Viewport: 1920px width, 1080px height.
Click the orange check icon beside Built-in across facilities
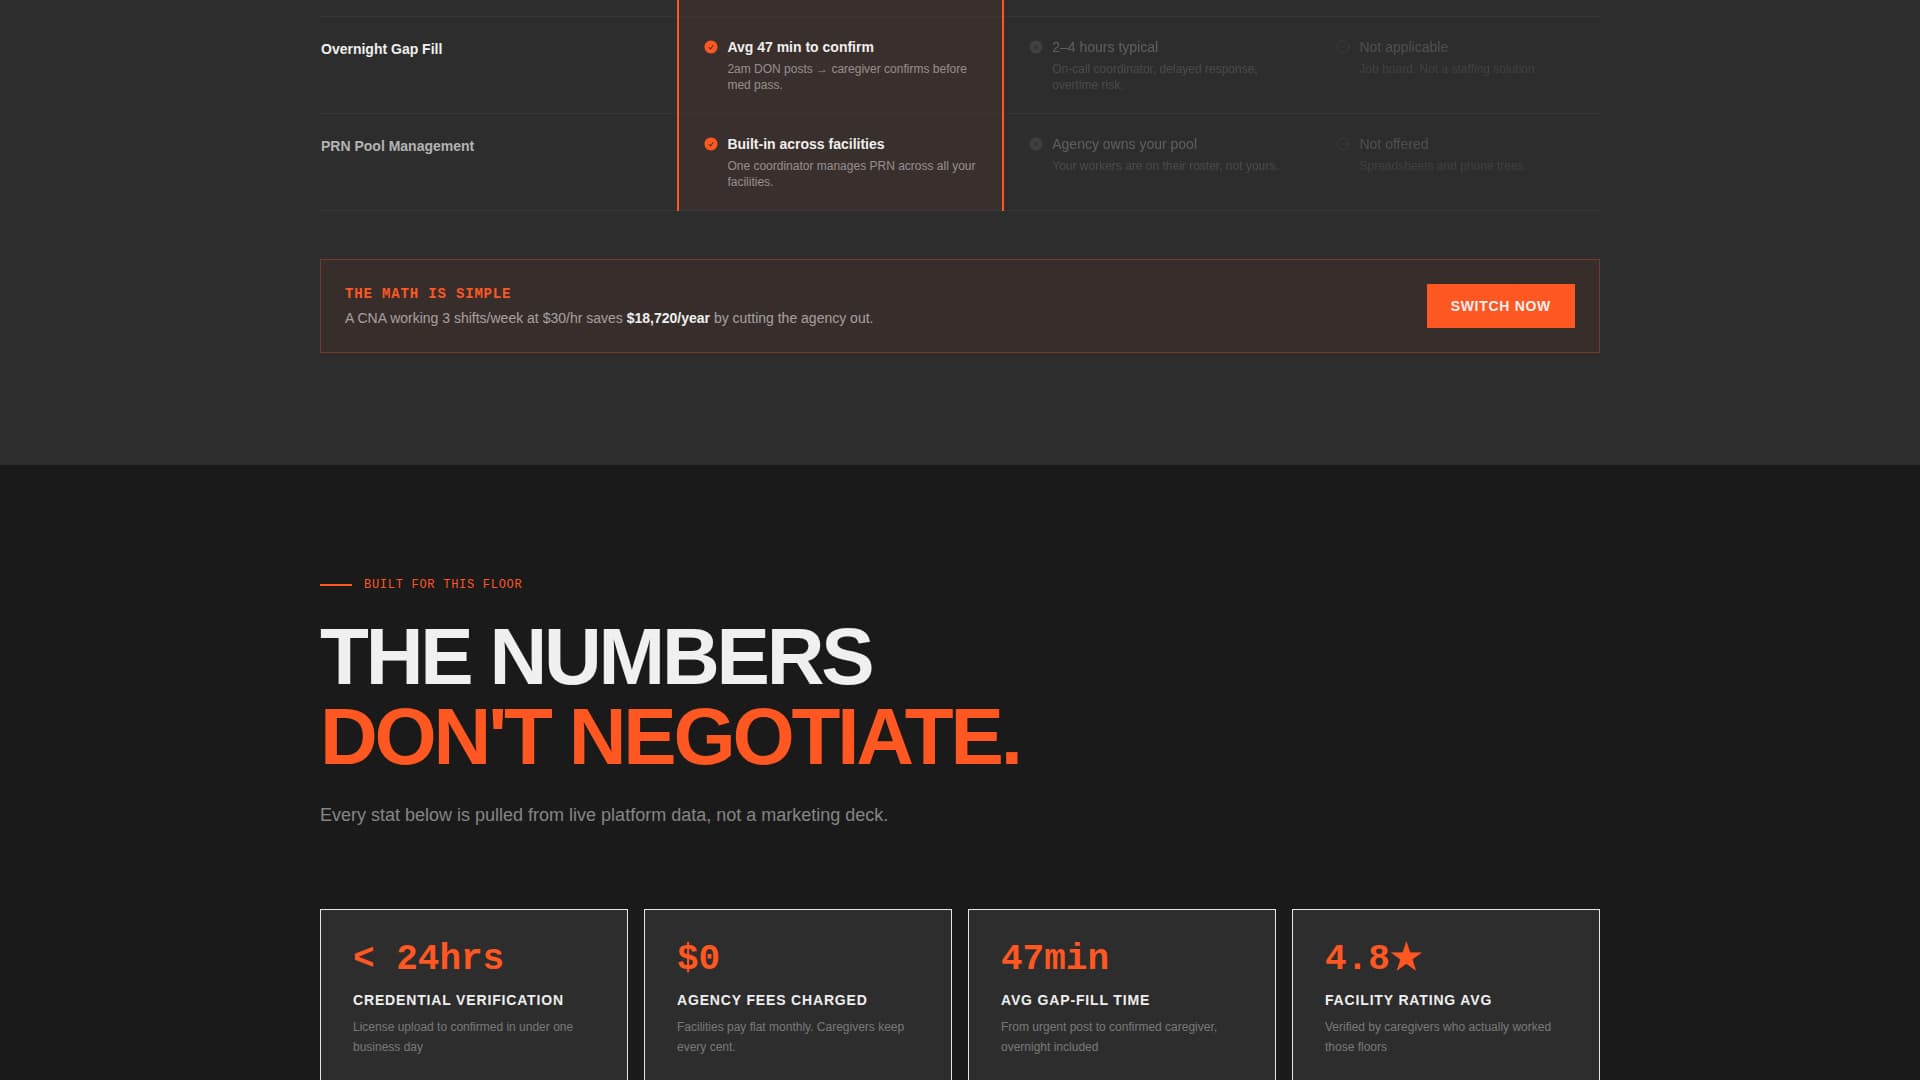pyautogui.click(x=711, y=144)
